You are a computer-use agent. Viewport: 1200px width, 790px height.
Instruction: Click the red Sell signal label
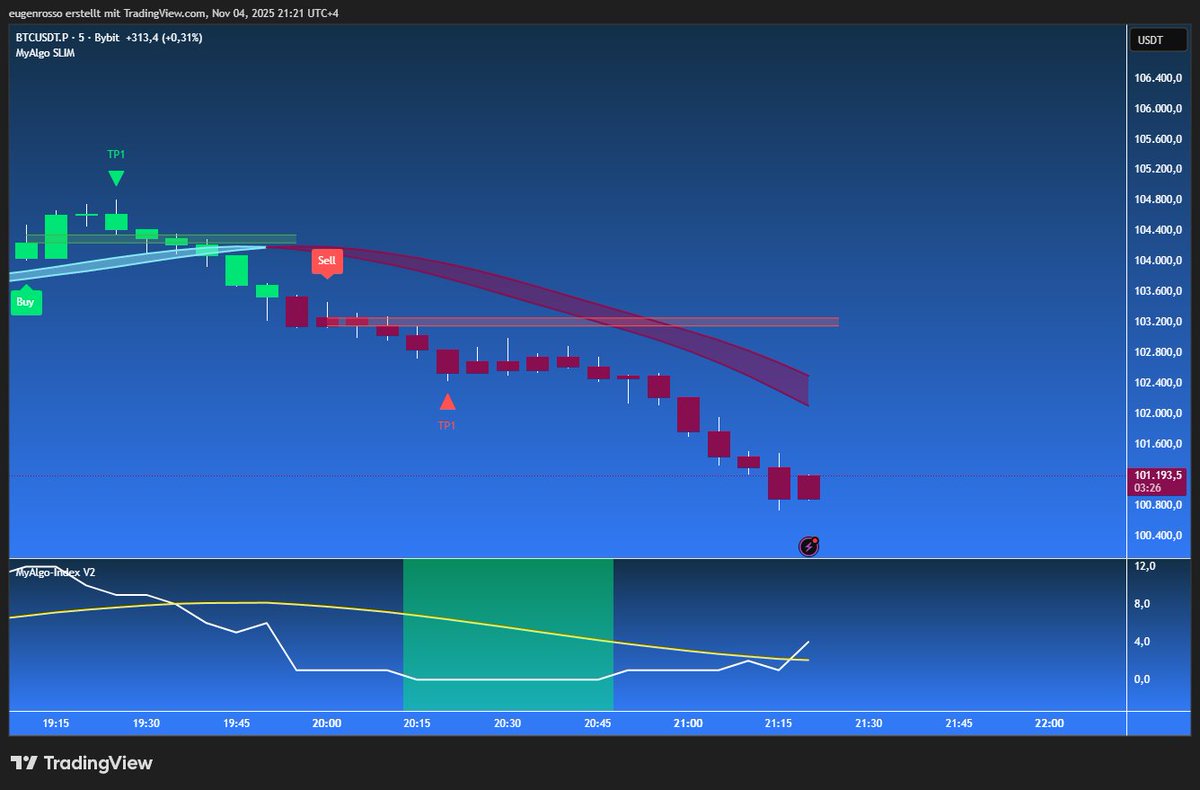pyautogui.click(x=327, y=262)
